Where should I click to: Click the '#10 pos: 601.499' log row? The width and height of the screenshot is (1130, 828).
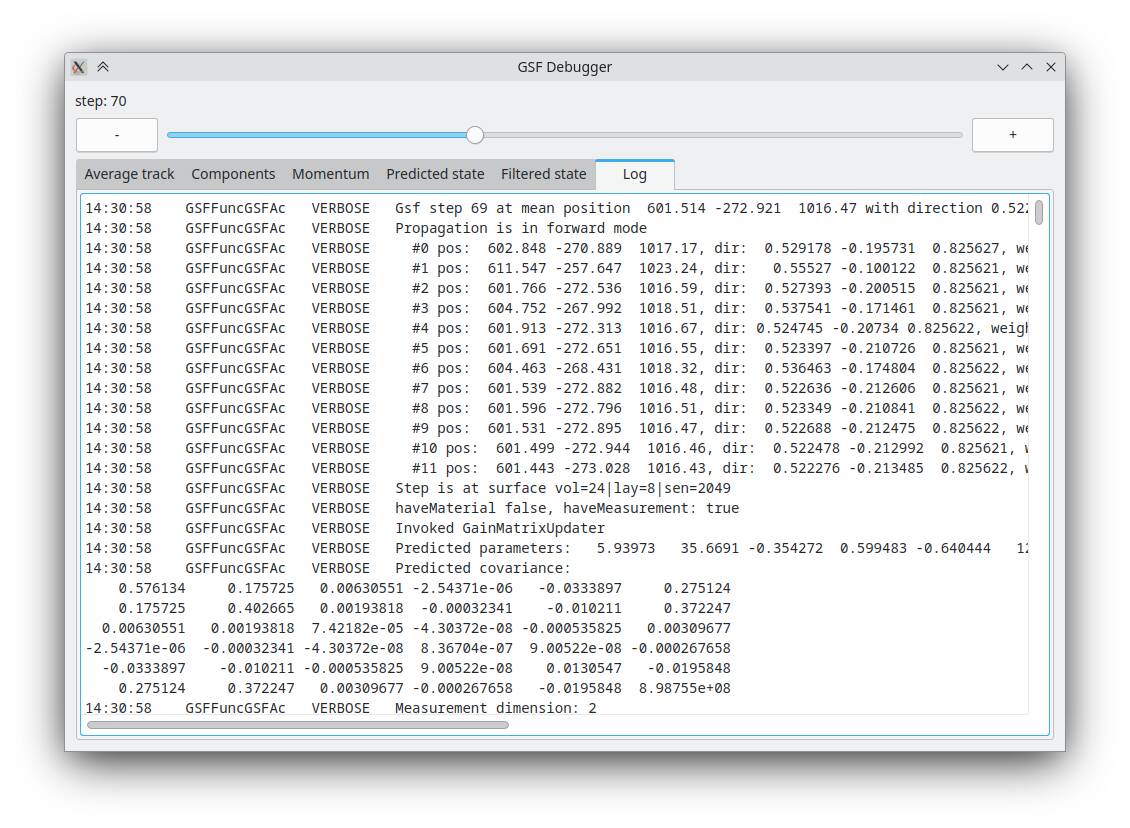point(556,448)
